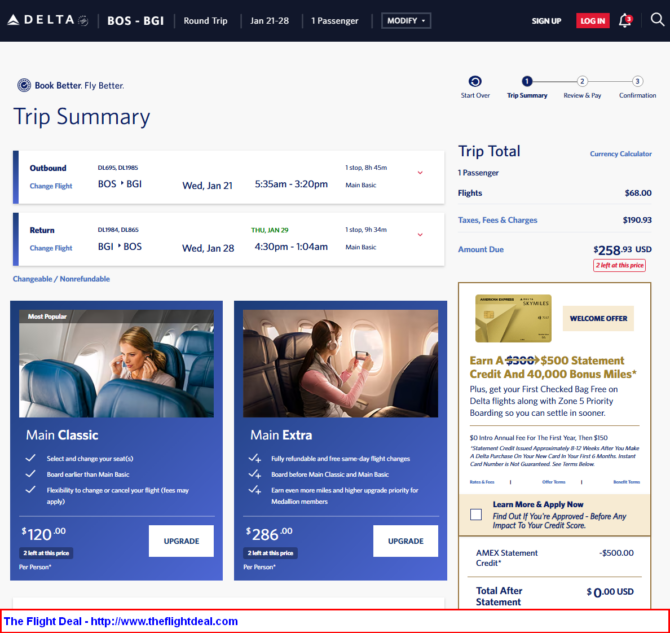Click the Trip Summary step circle
Image resolution: width=670 pixels, height=633 pixels.
click(527, 82)
